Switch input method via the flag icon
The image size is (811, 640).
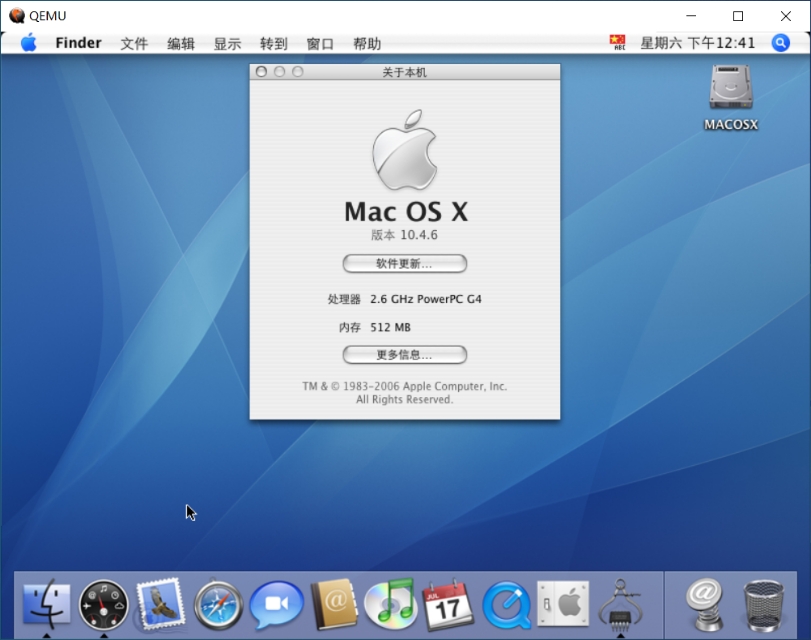click(x=618, y=43)
